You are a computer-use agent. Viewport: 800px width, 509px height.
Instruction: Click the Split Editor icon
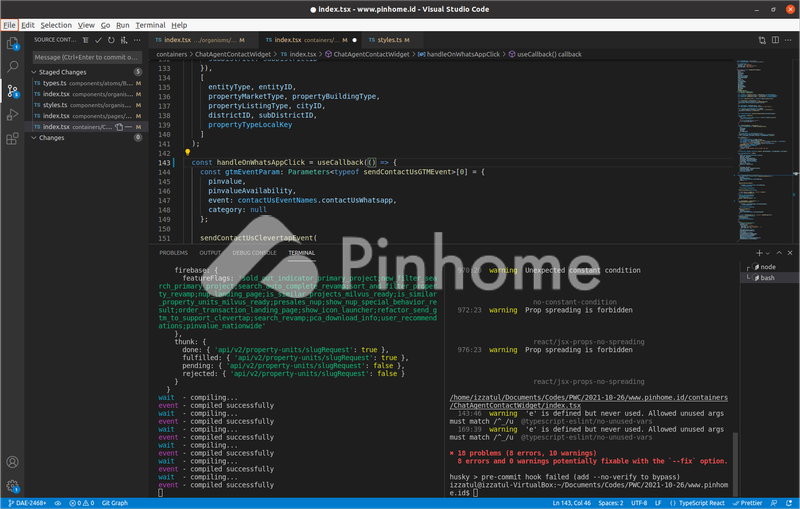776,40
